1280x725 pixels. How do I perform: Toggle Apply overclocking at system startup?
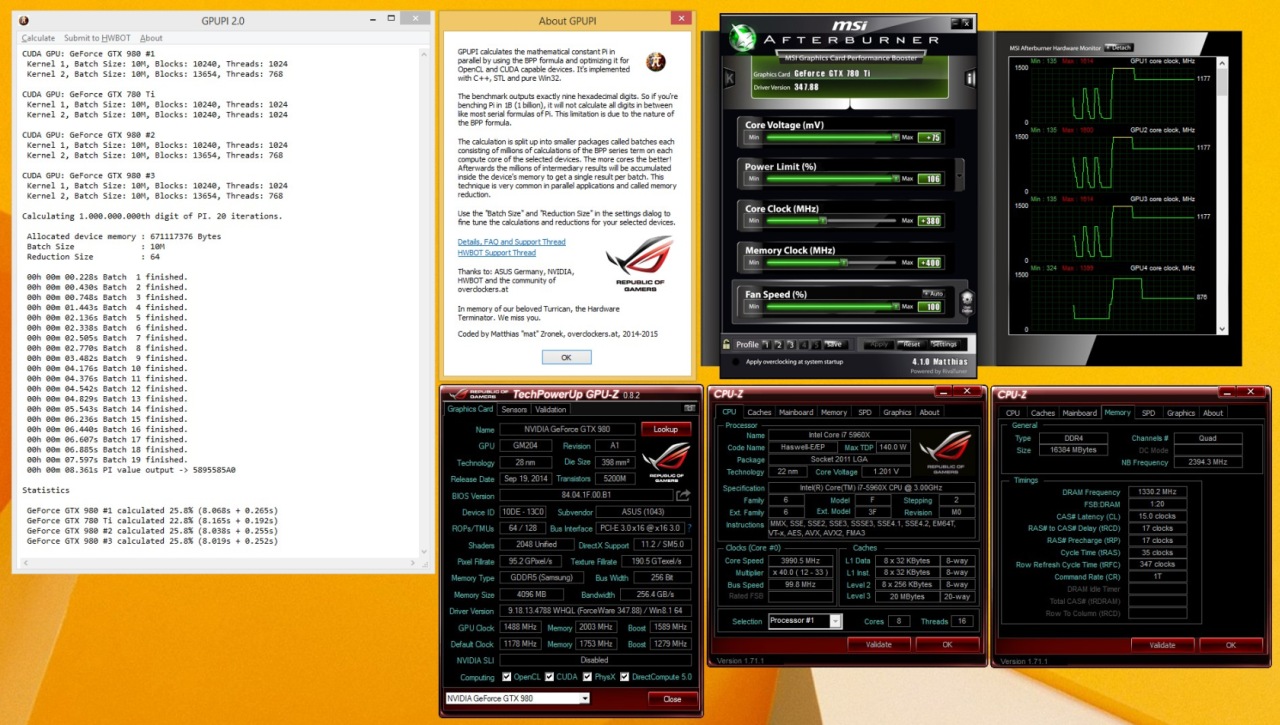click(x=737, y=361)
